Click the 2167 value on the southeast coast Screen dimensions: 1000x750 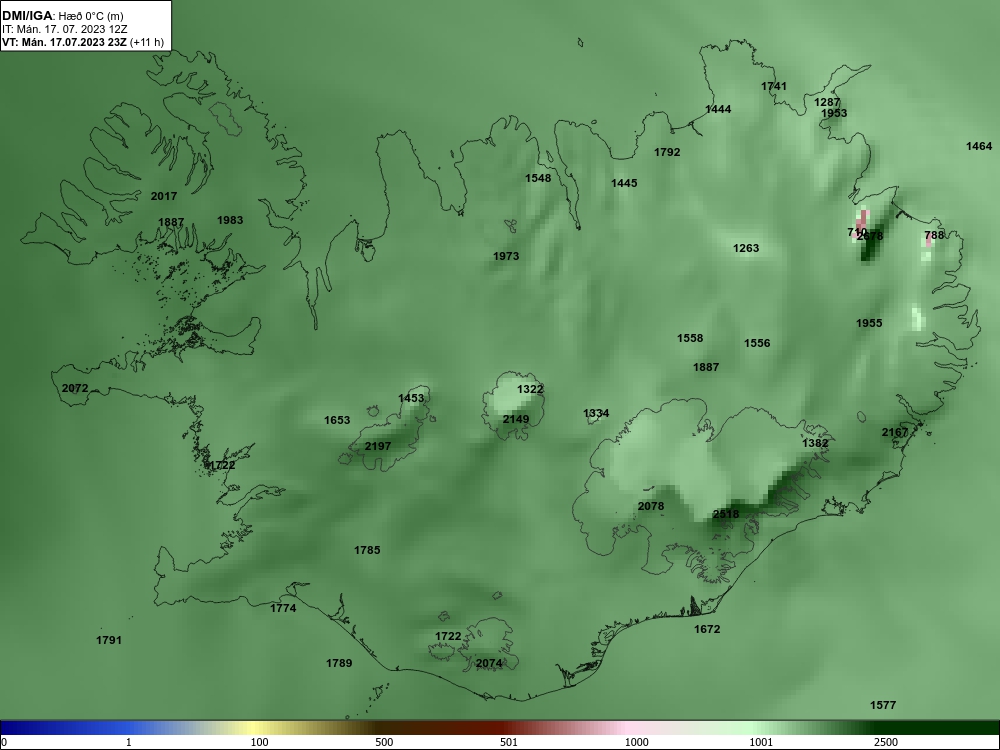pyautogui.click(x=895, y=432)
